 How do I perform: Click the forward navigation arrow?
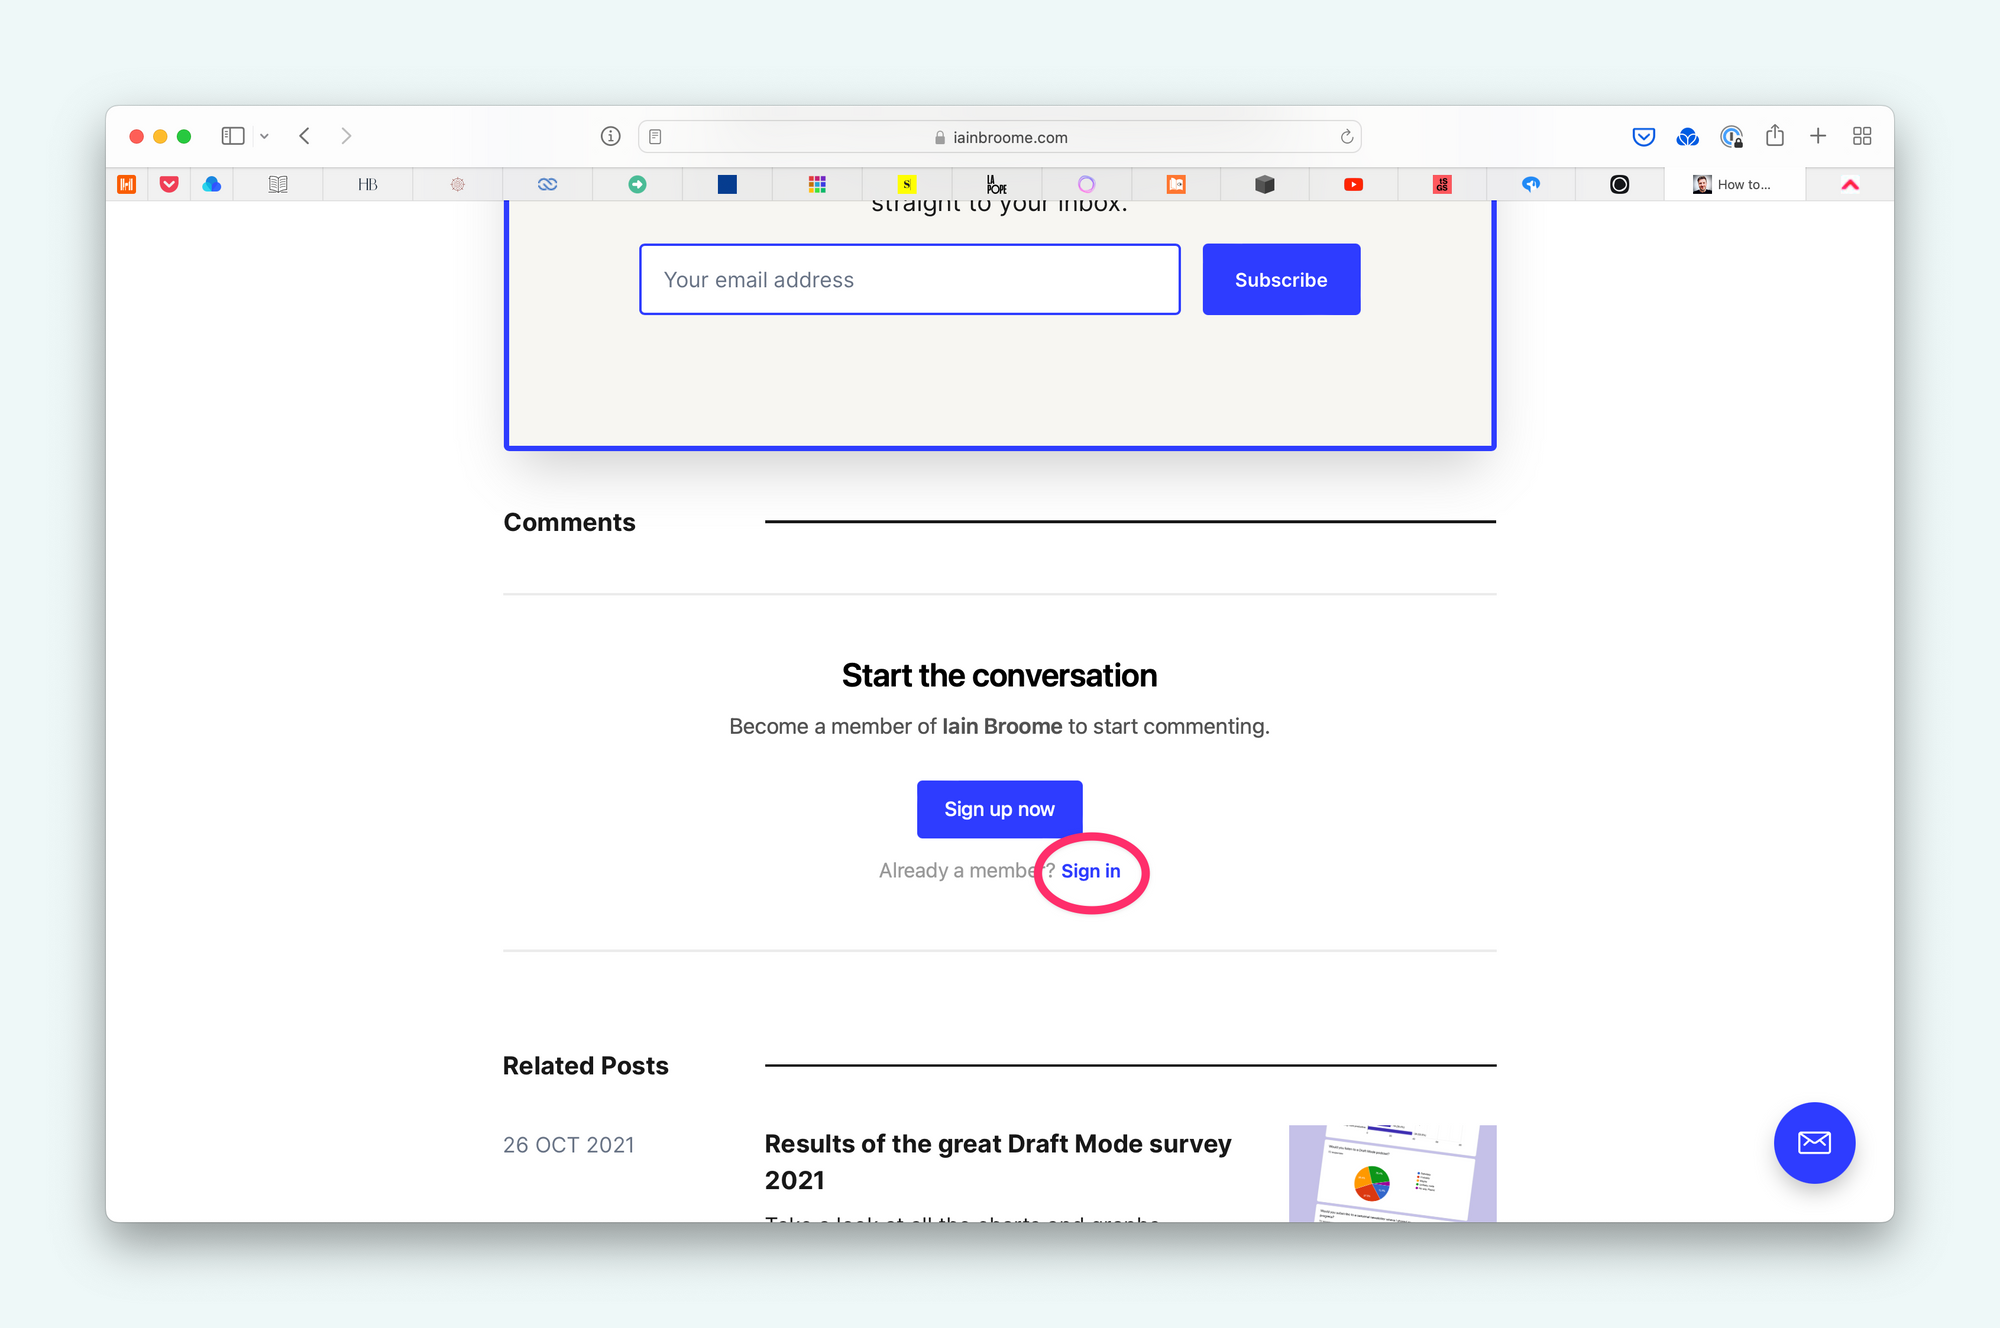click(x=345, y=136)
